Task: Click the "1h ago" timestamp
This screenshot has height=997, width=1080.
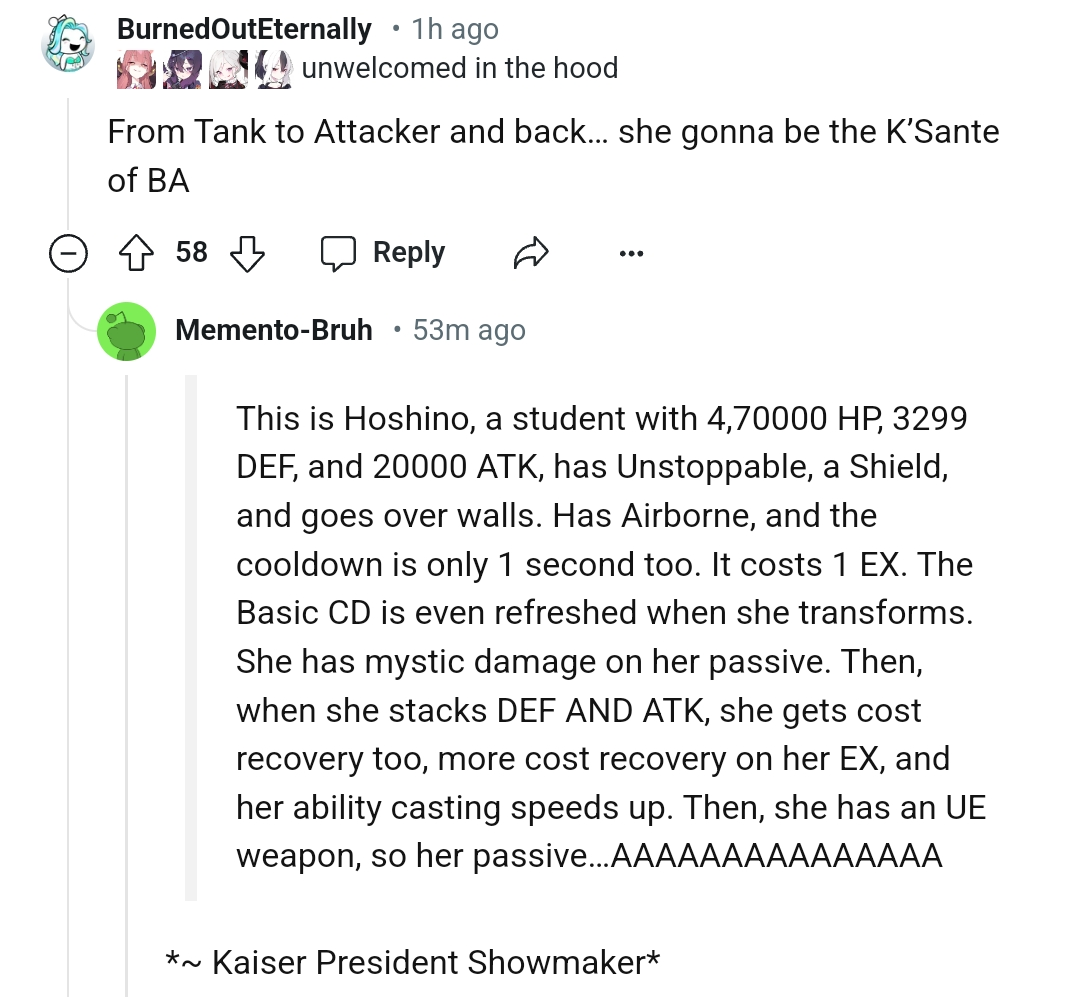Action: click(455, 30)
